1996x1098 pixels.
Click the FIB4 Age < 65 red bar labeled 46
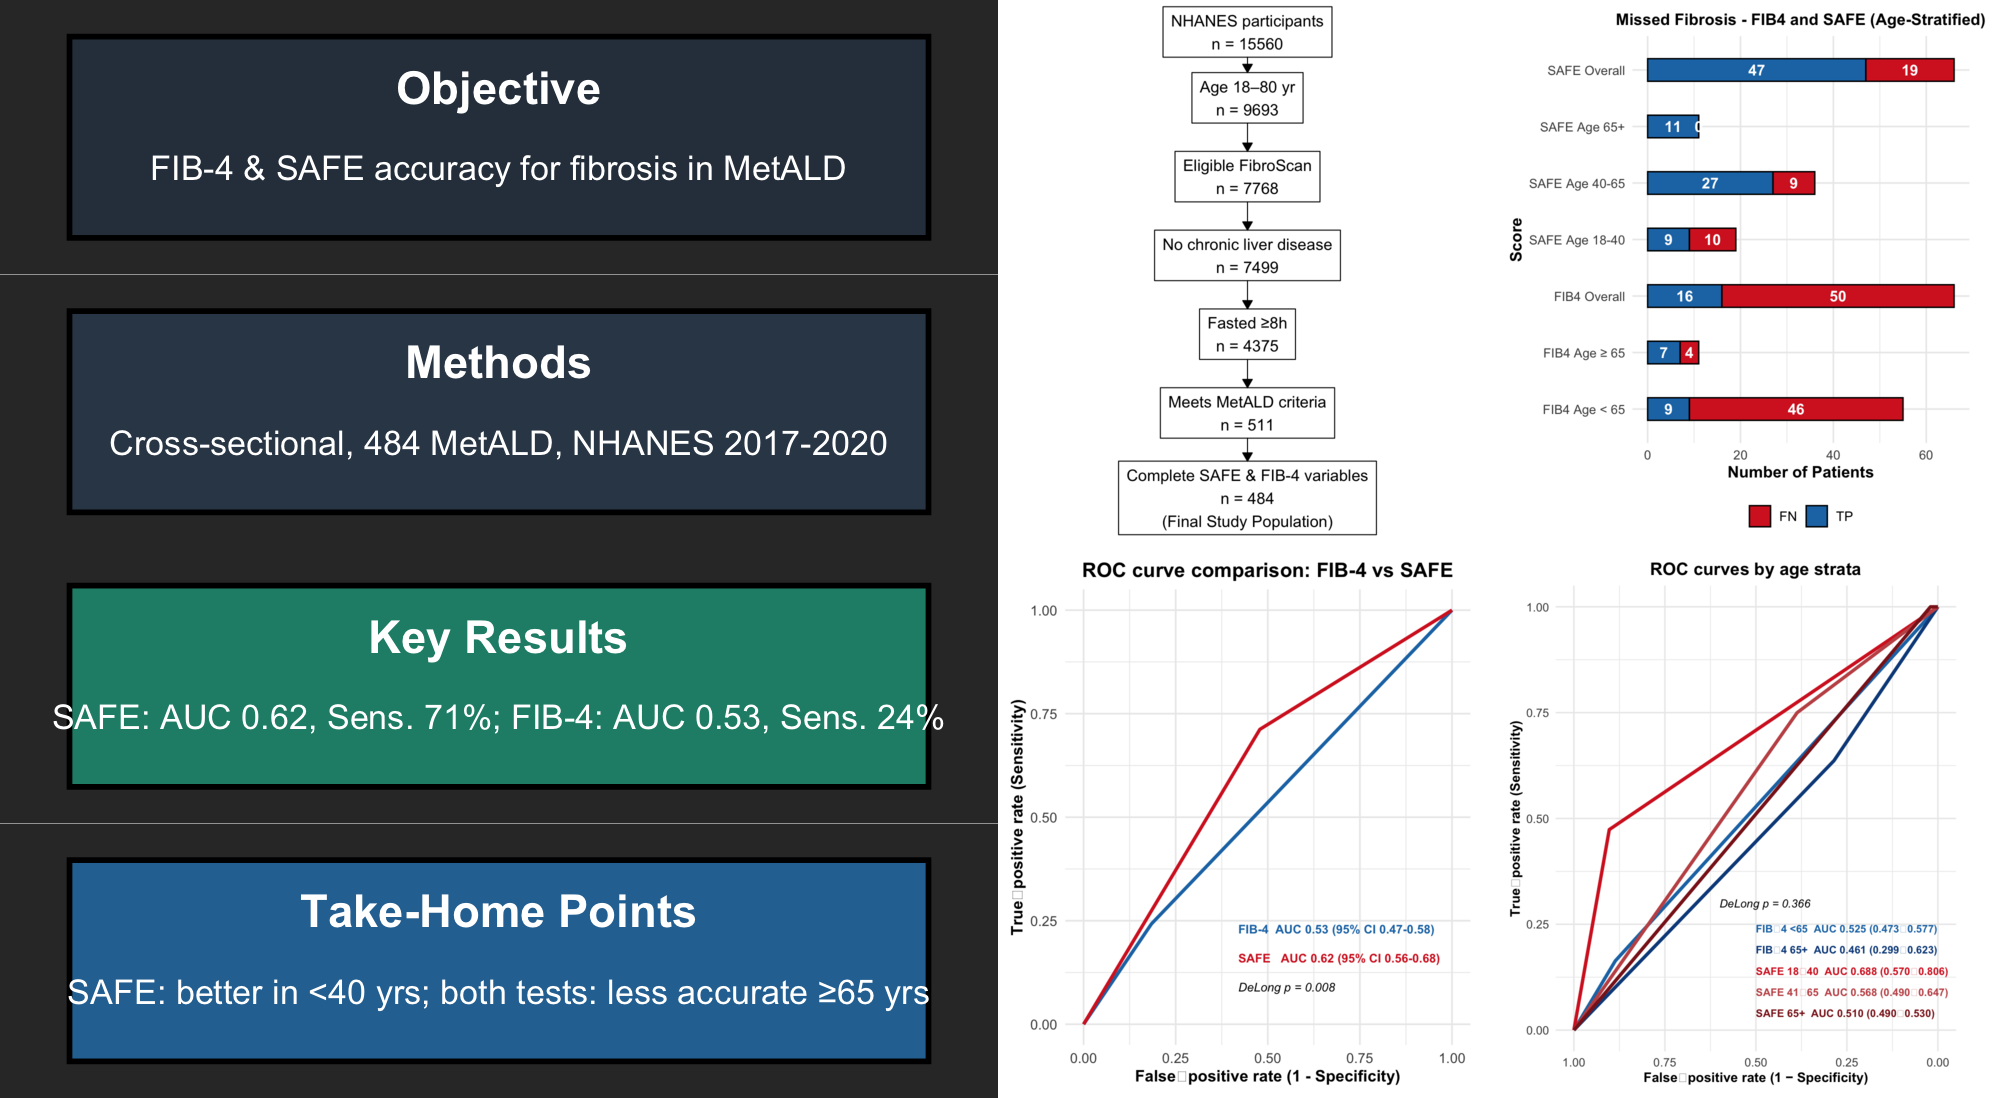pyautogui.click(x=1795, y=409)
